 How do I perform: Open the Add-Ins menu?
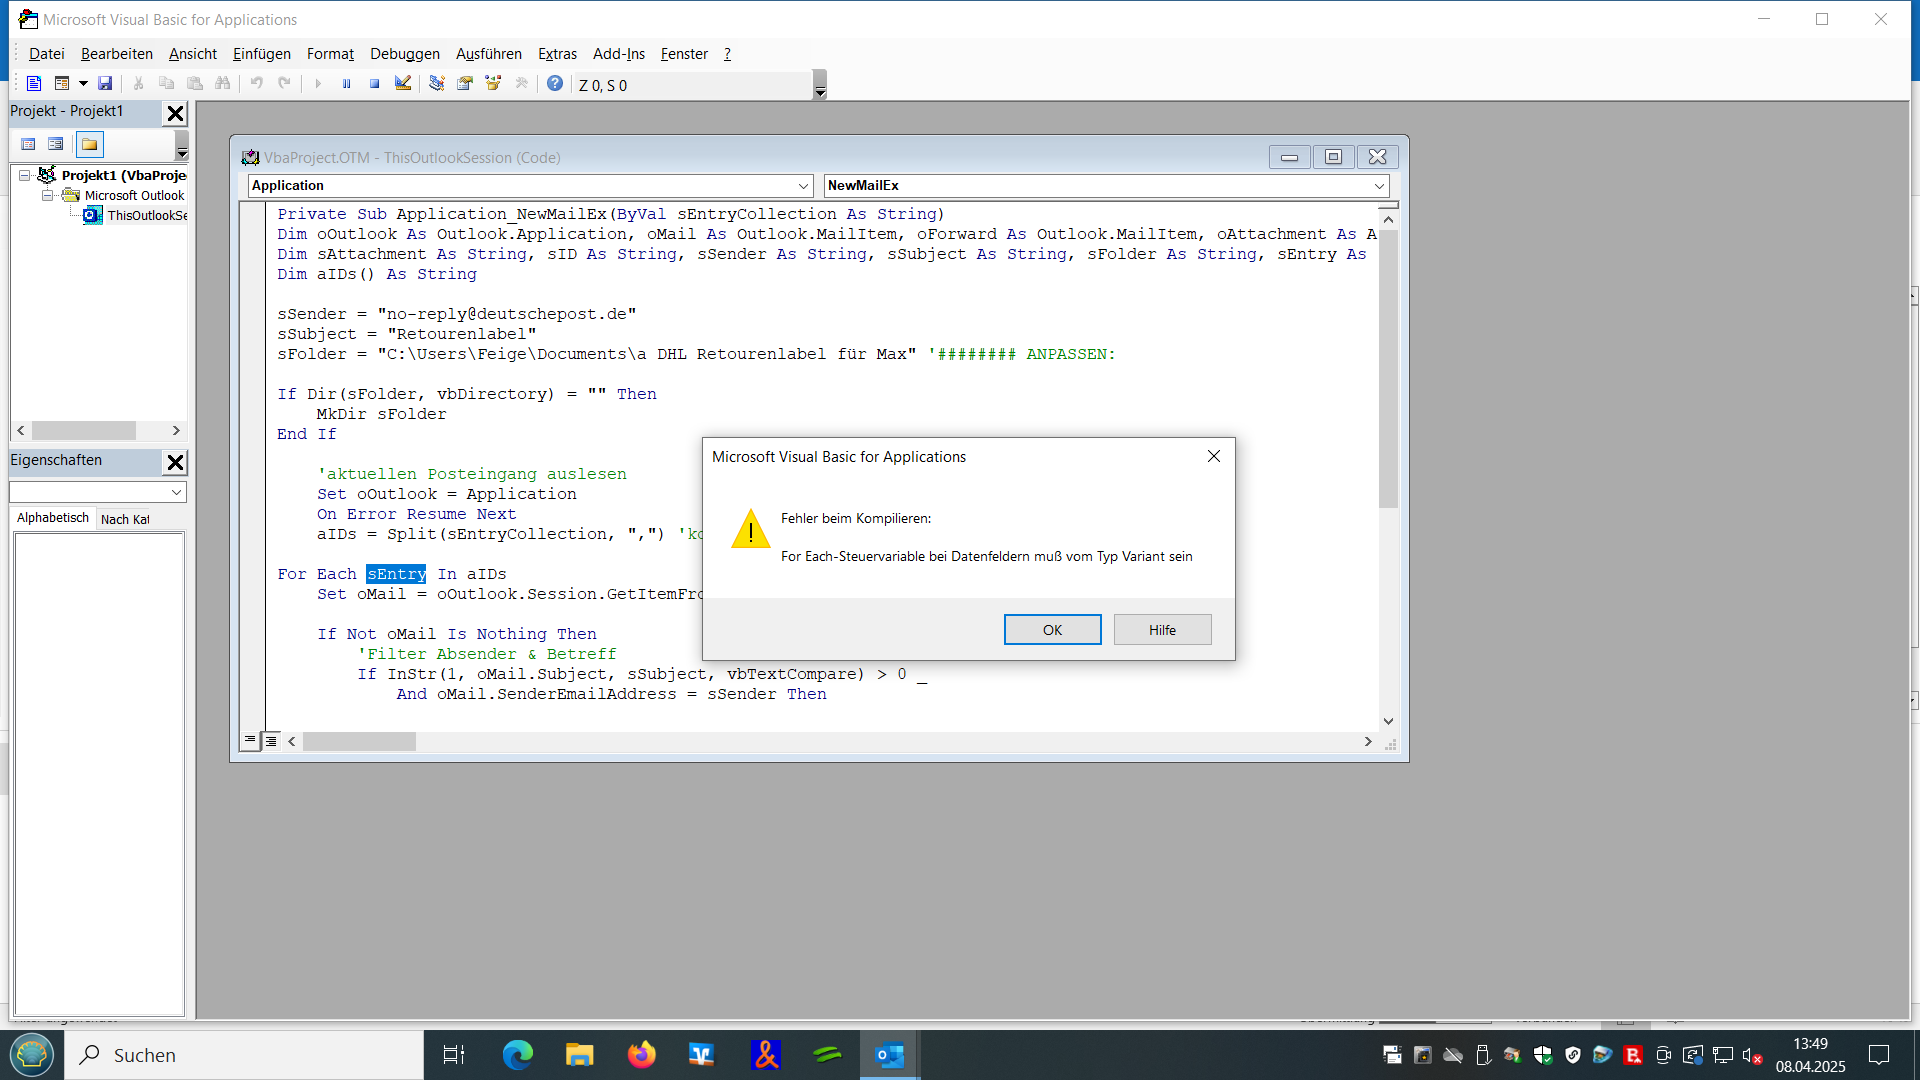point(619,54)
